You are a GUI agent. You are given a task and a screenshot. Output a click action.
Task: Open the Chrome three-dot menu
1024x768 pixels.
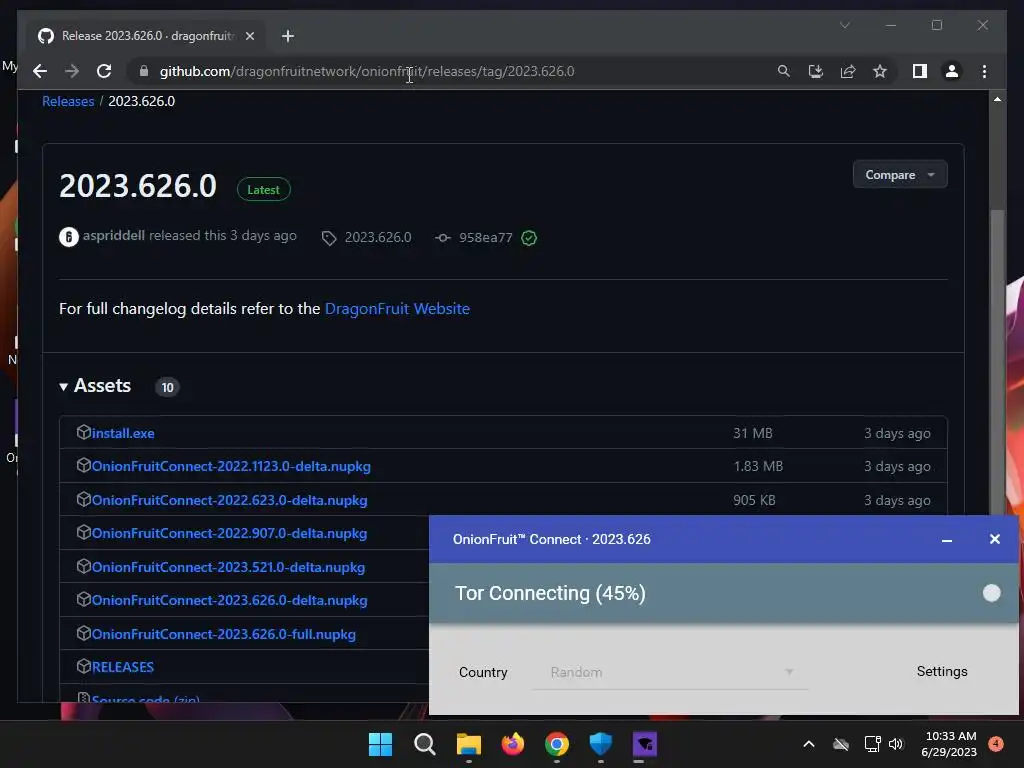[x=984, y=71]
